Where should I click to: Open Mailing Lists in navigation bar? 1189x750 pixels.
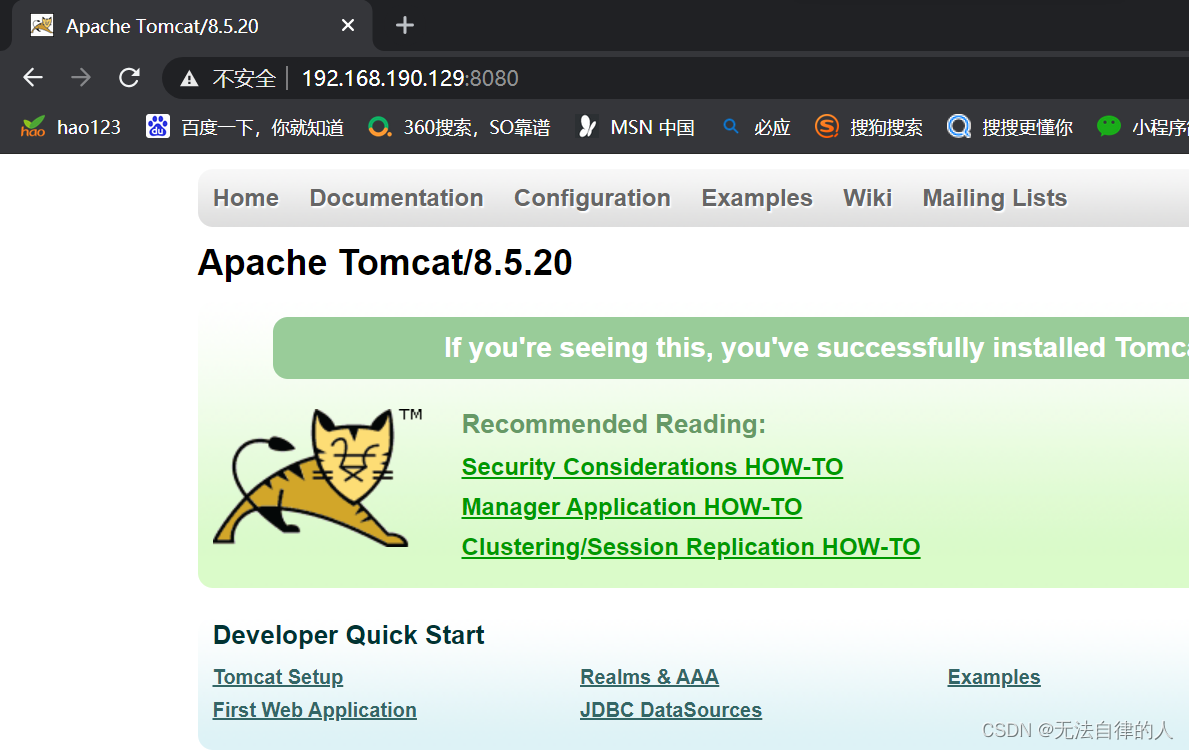995,198
